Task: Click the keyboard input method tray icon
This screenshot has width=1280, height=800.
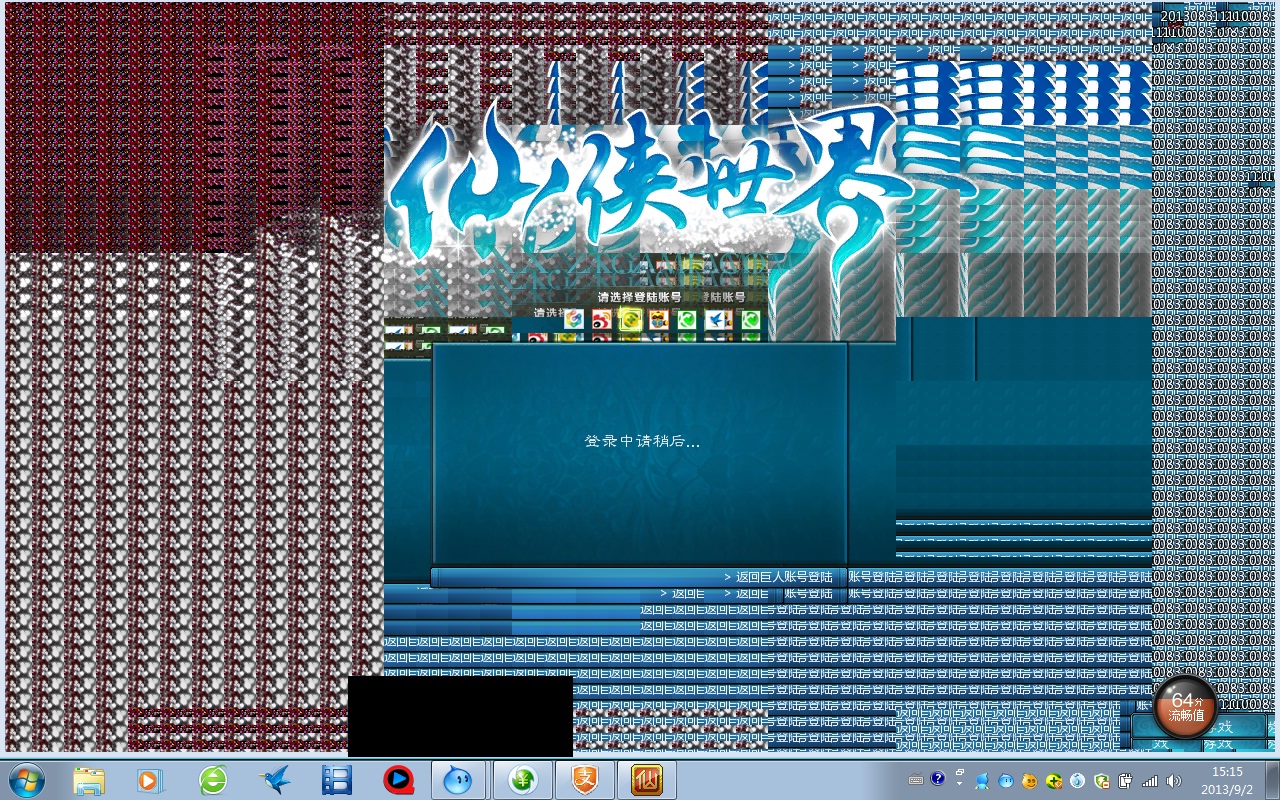Action: [x=915, y=780]
